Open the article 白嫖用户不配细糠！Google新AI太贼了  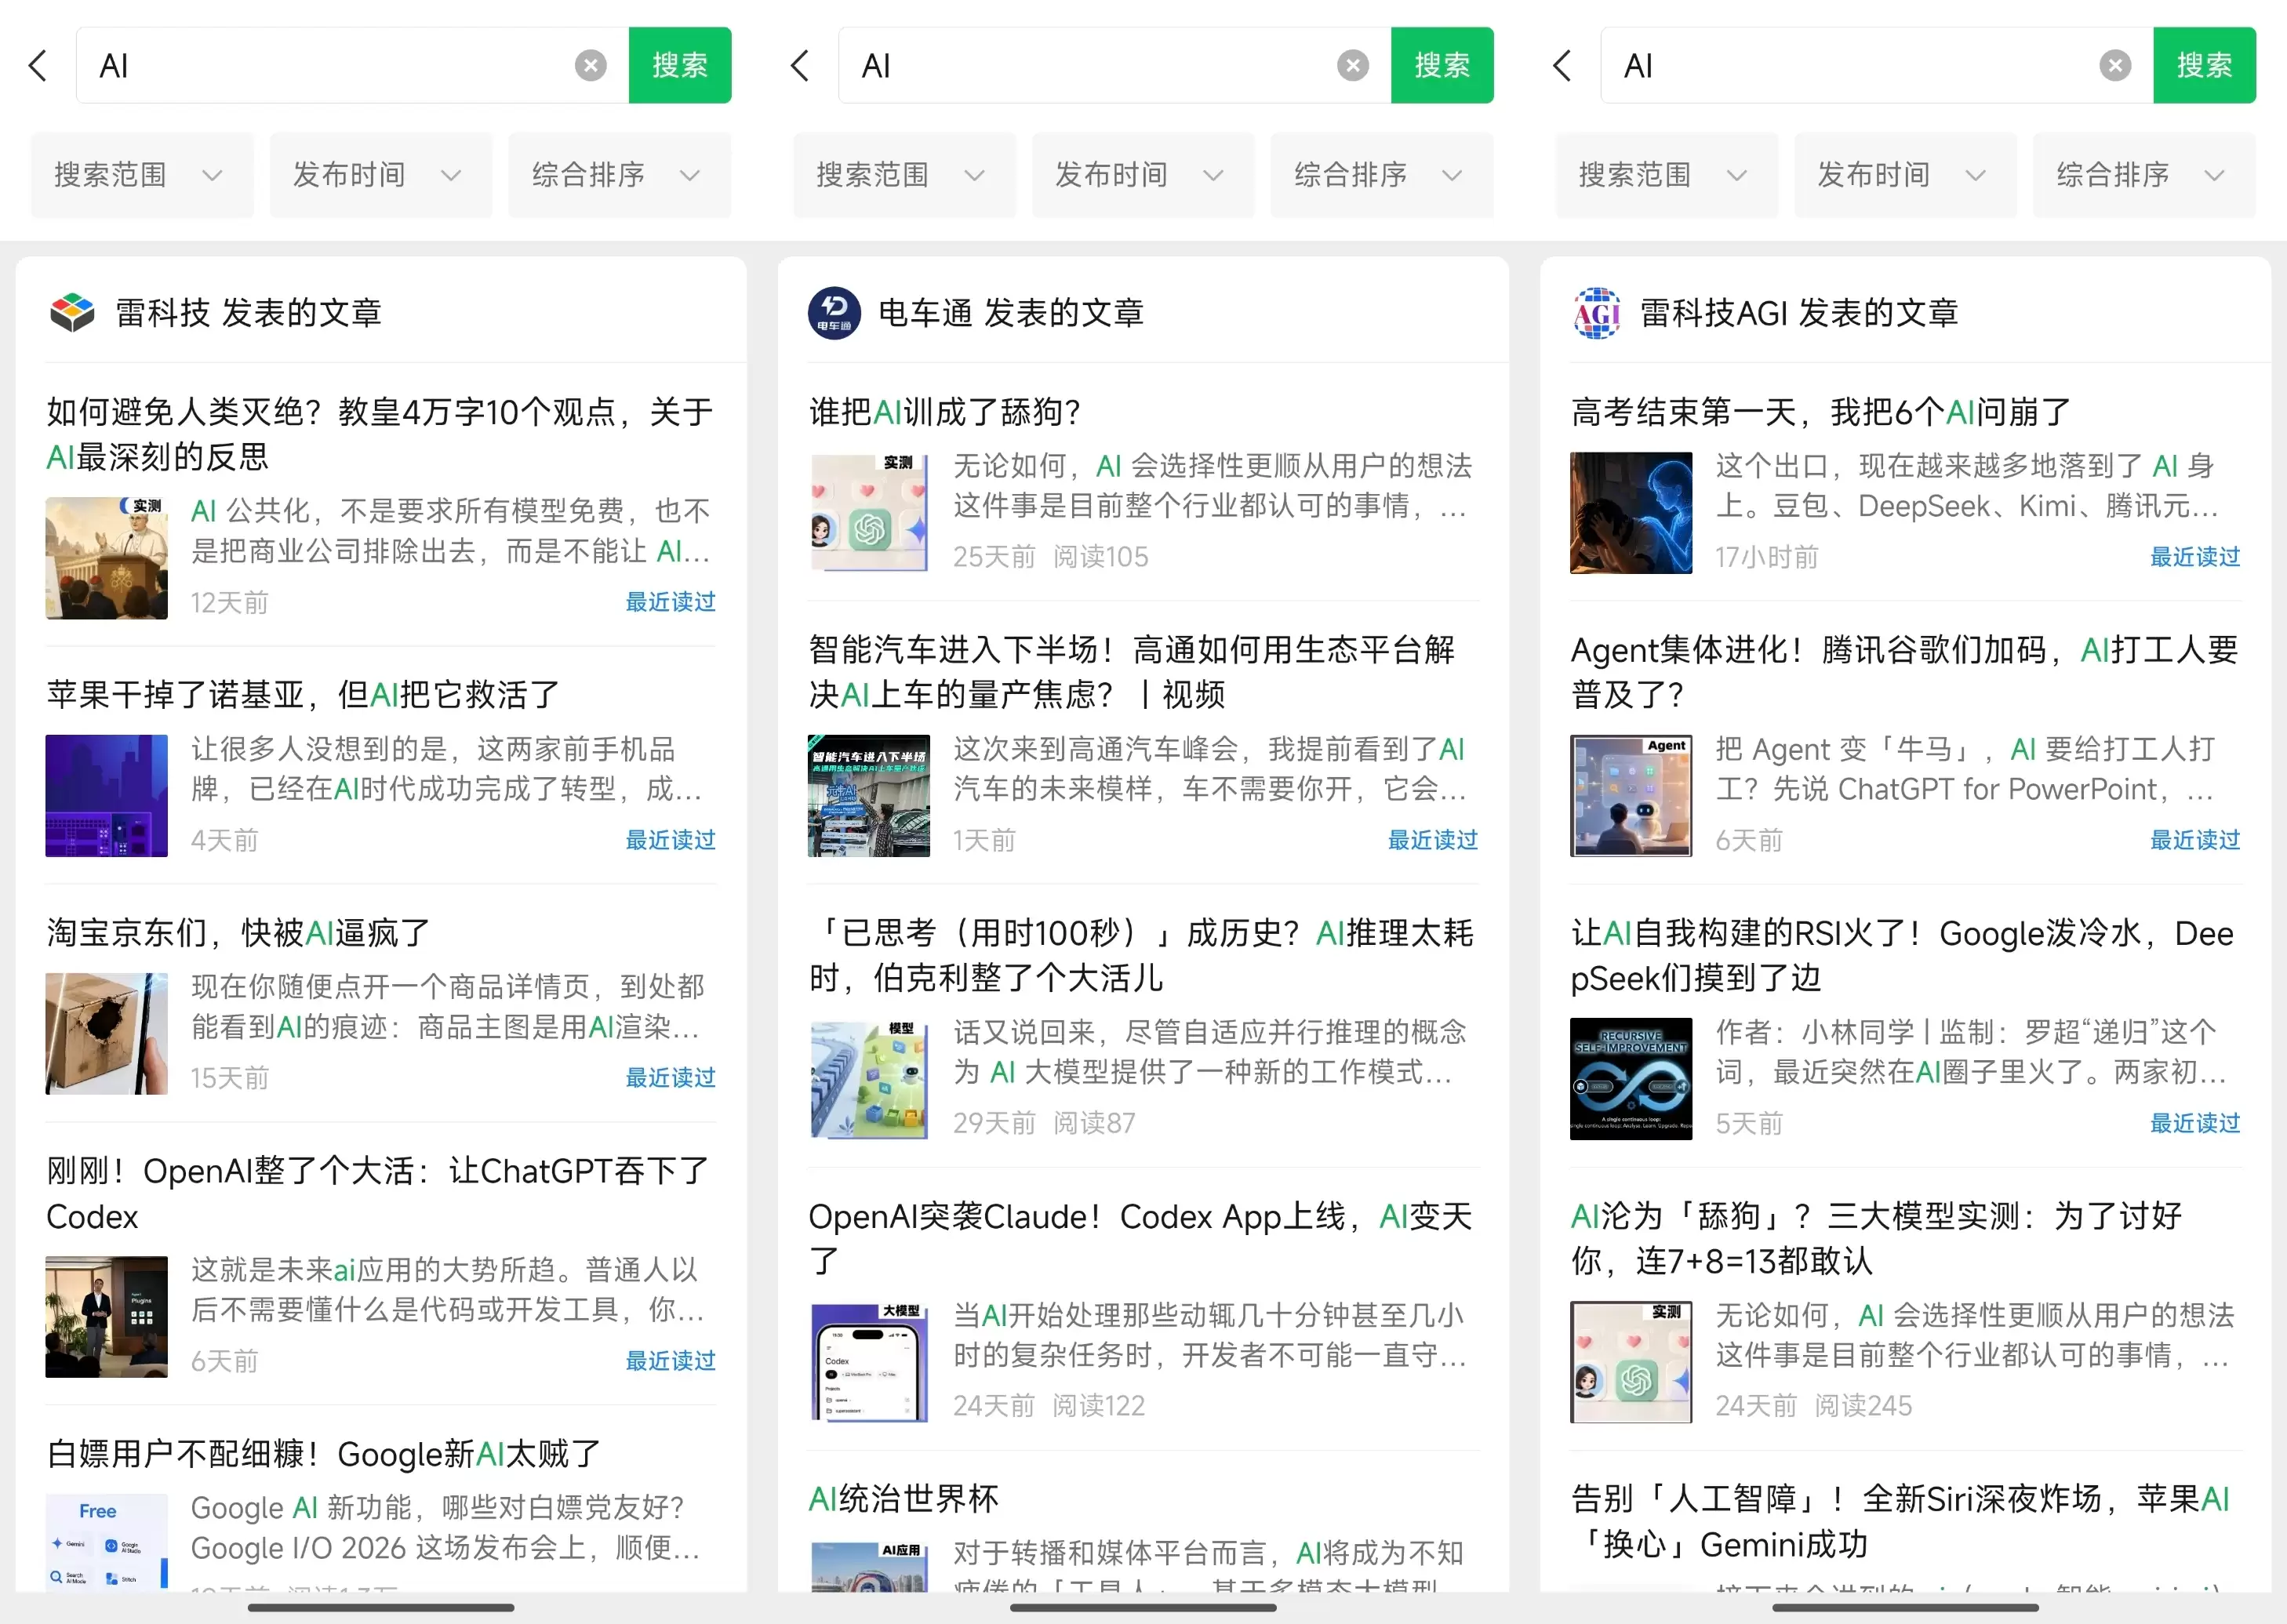pyautogui.click(x=324, y=1453)
